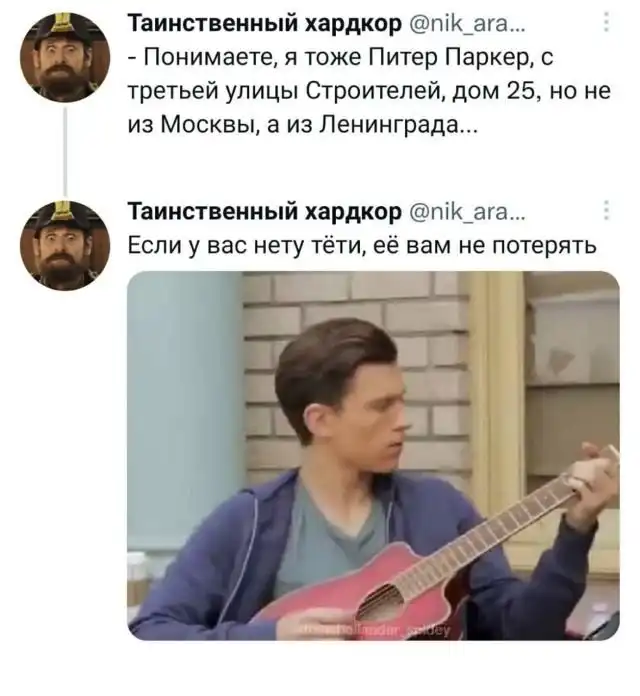The width and height of the screenshot is (640, 696).
Task: Open the @nik_ara handle on the reply tweet
Action: click(466, 213)
